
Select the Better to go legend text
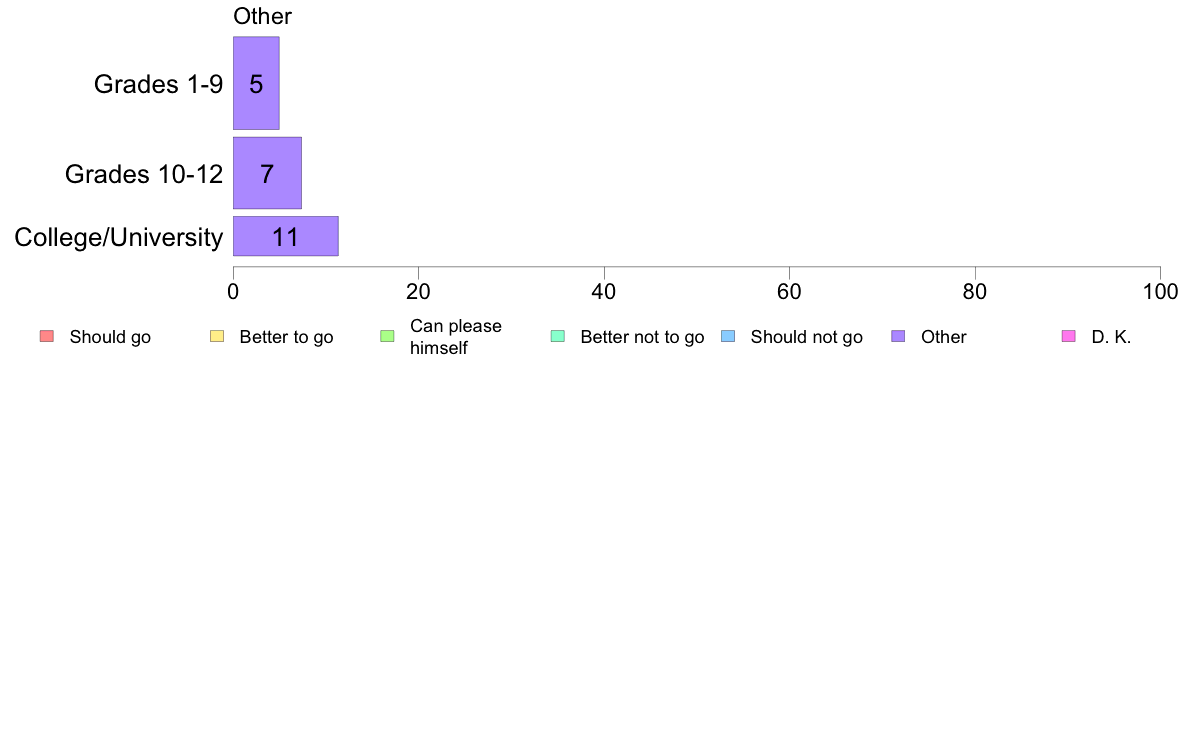286,337
